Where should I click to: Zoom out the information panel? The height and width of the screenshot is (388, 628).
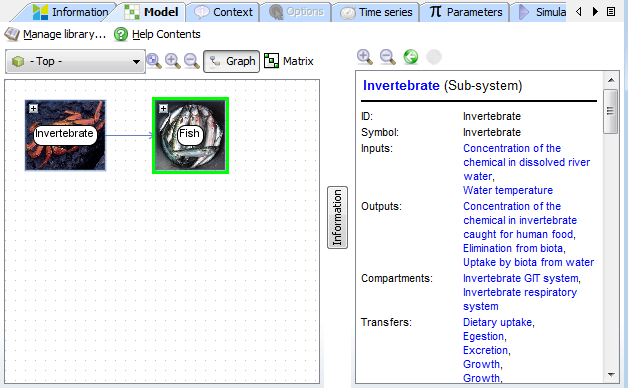387,57
